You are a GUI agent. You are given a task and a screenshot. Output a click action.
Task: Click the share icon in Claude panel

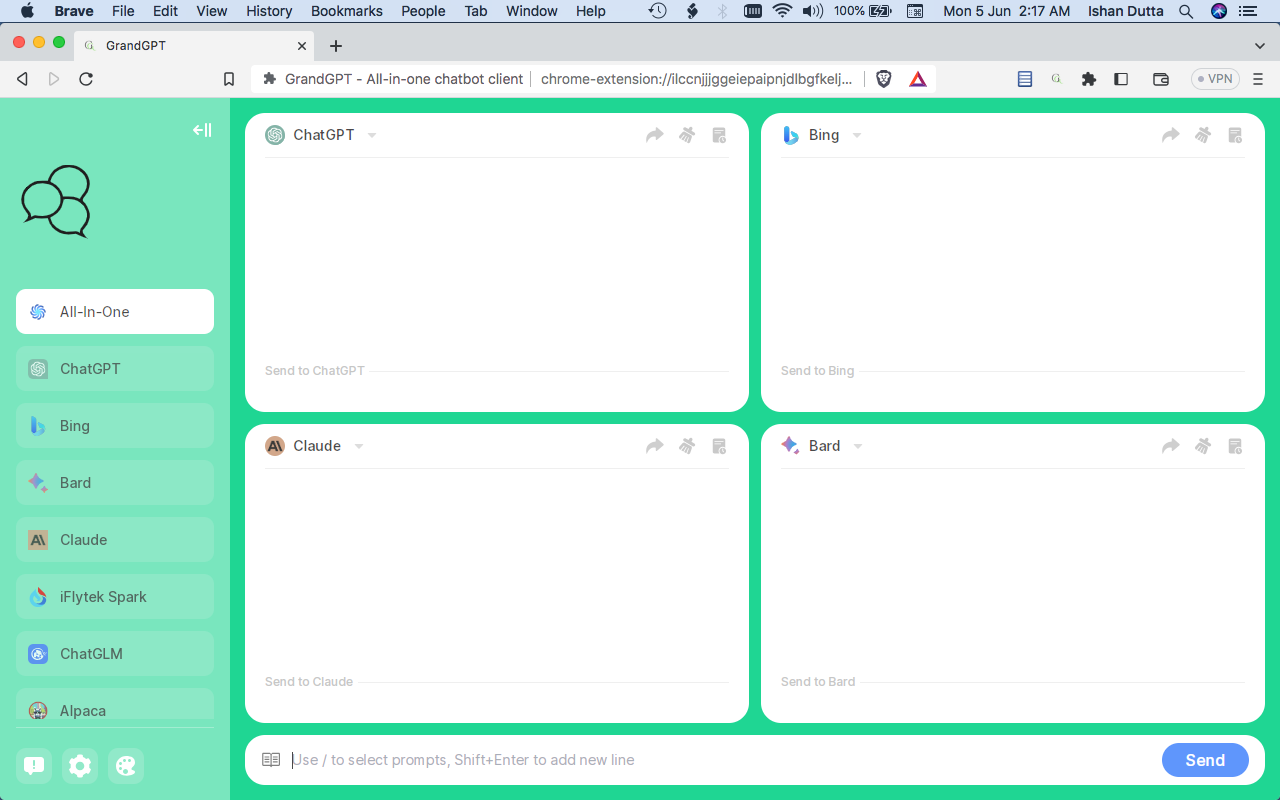(x=655, y=446)
